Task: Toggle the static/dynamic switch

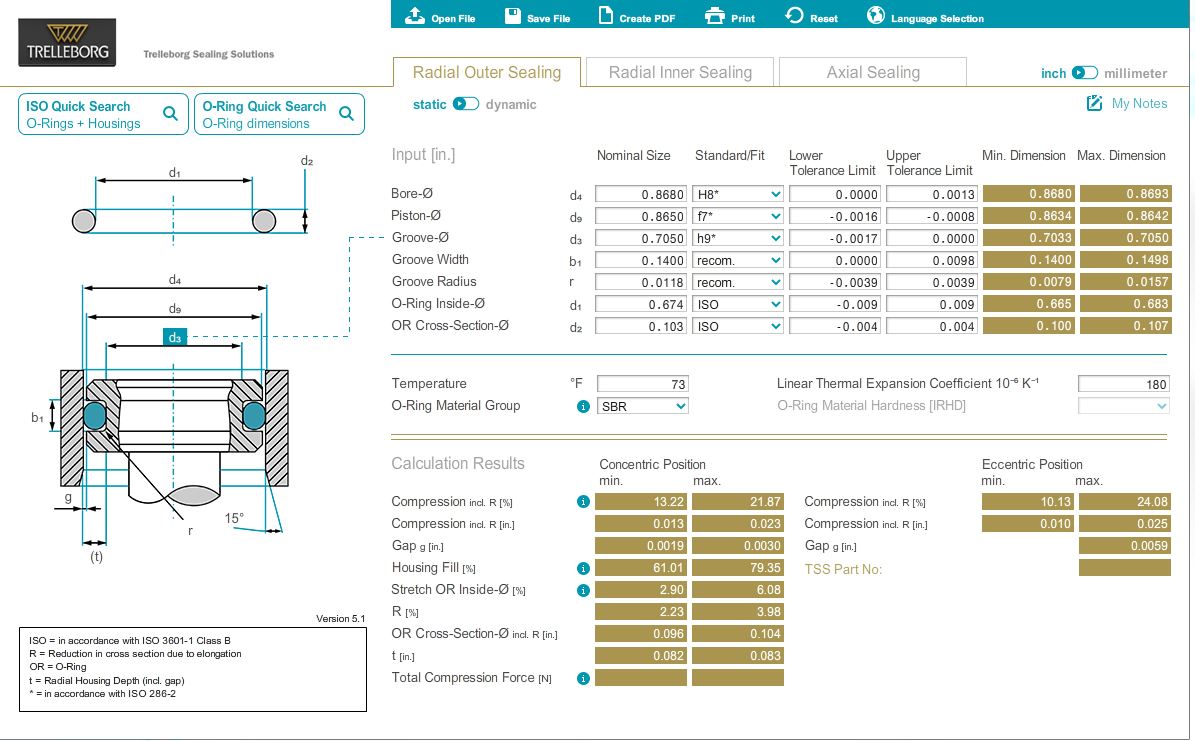Action: pyautogui.click(x=466, y=104)
